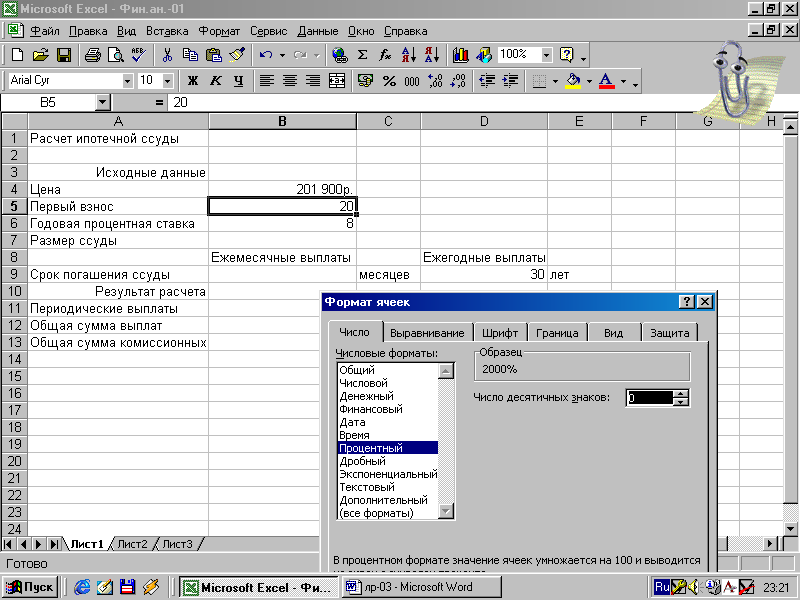Apply yellow fill color bucket

(x=573, y=81)
